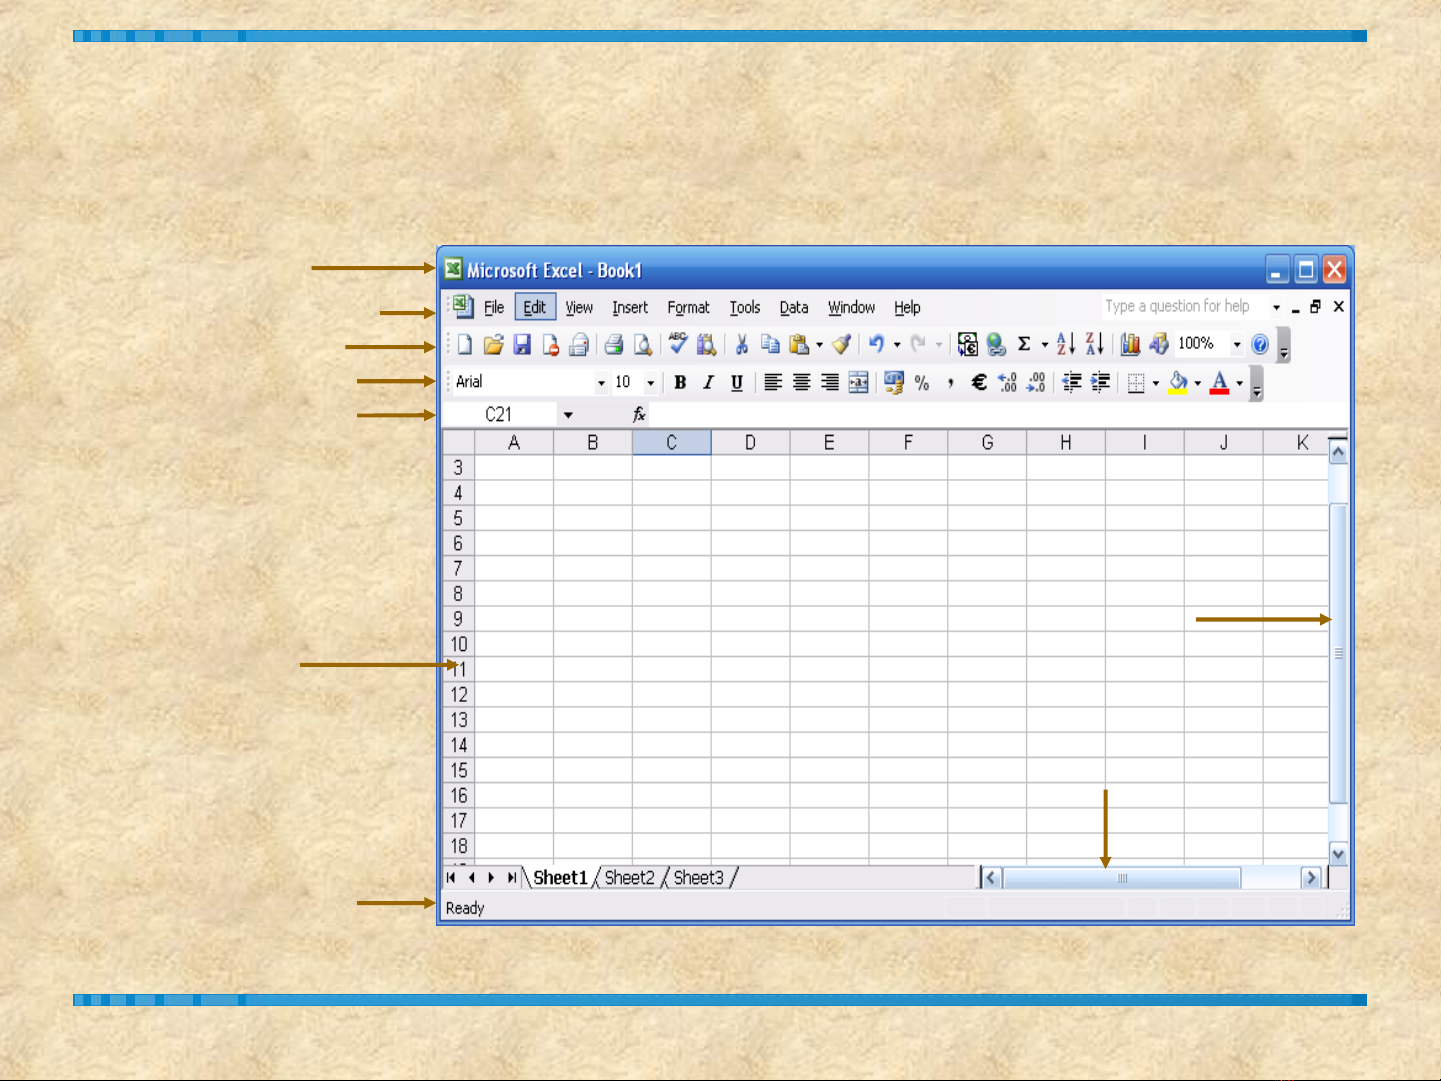Open the Format menu
The width and height of the screenshot is (1441, 1081).
coord(688,308)
